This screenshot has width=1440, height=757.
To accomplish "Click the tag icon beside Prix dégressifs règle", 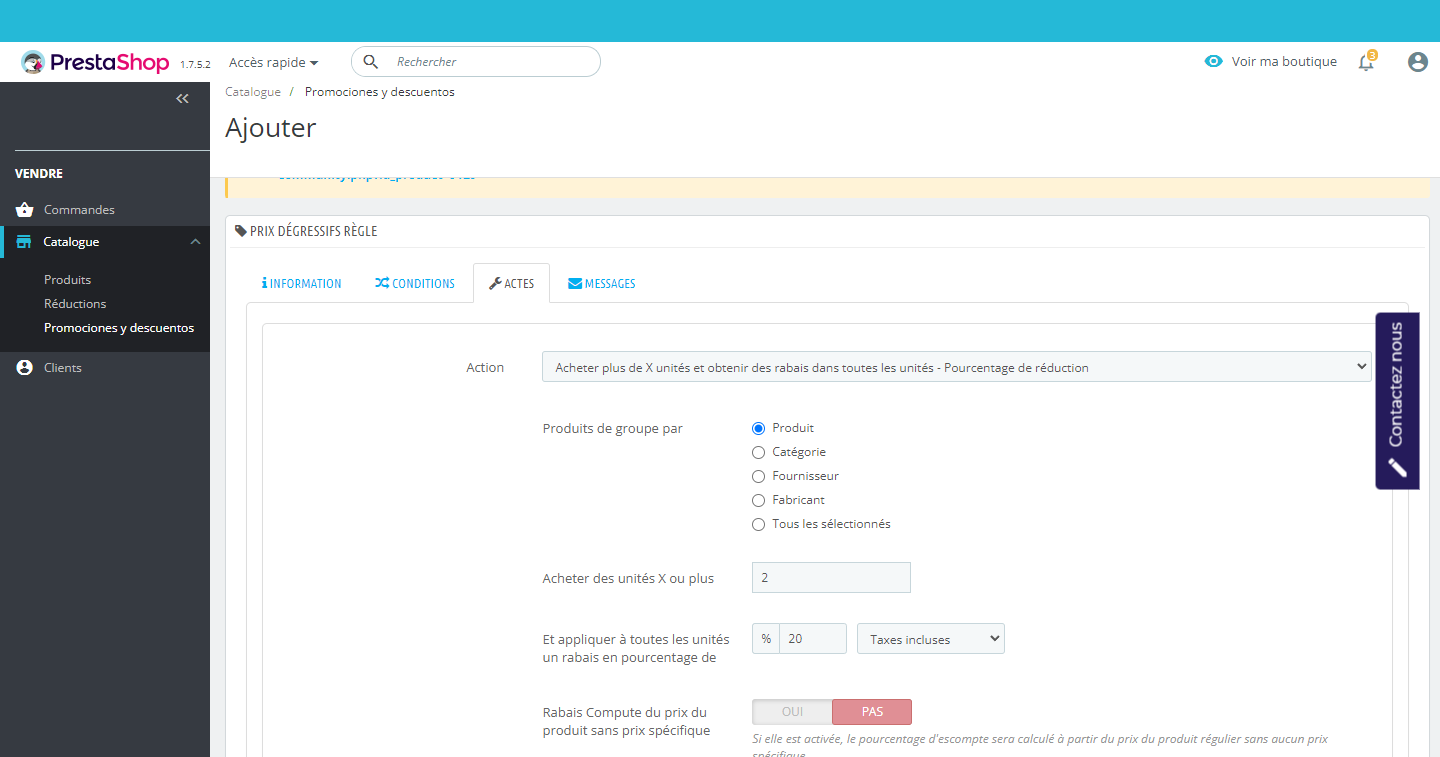I will click(x=240, y=231).
